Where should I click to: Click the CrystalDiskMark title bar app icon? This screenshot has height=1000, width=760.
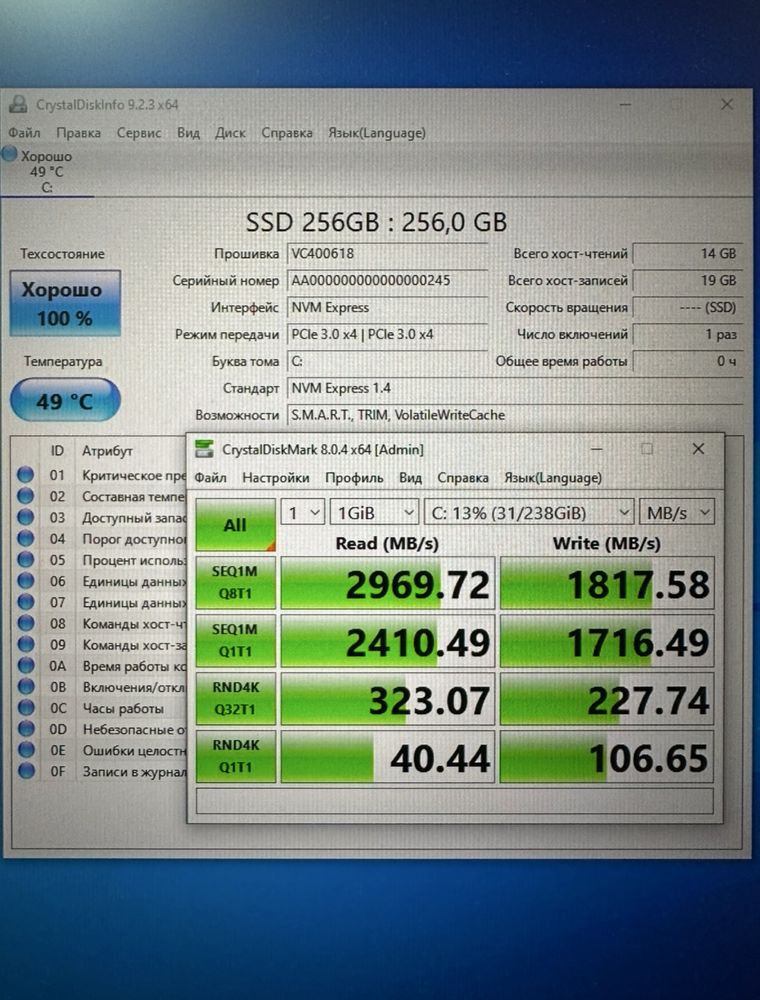[x=204, y=449]
